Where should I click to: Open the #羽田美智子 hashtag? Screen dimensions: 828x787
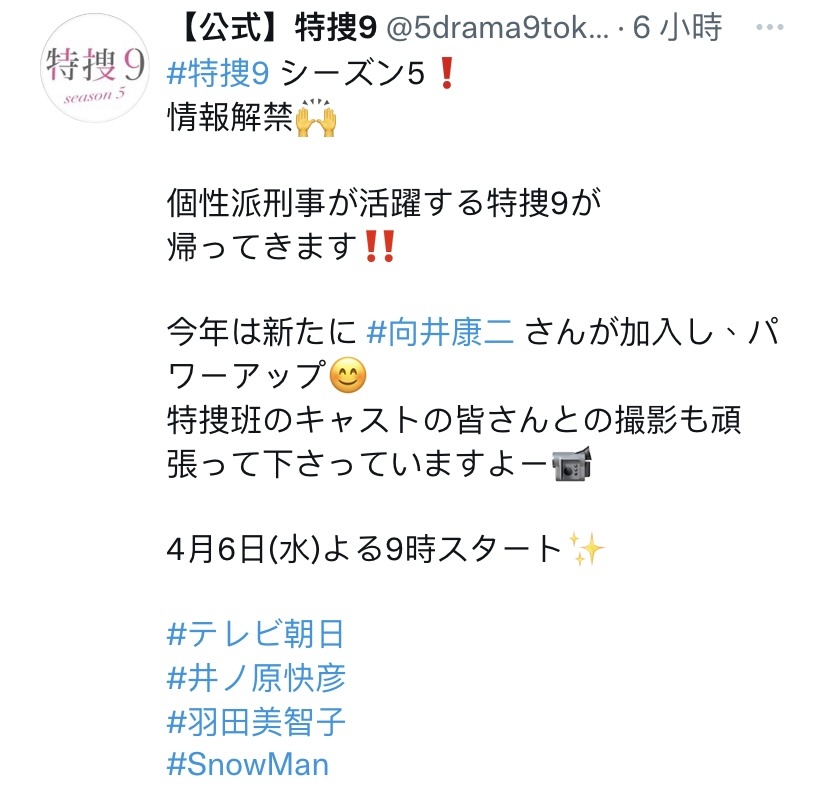(x=256, y=722)
